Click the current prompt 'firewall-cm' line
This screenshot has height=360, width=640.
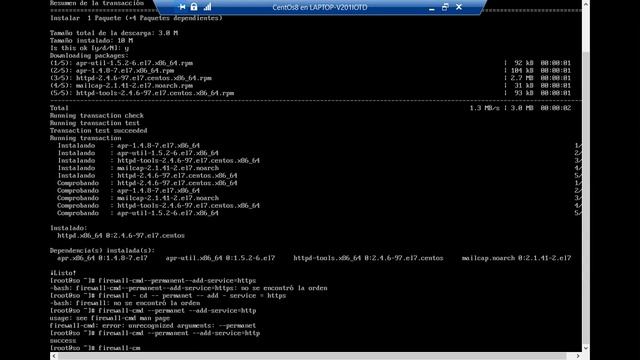[x=95, y=348]
